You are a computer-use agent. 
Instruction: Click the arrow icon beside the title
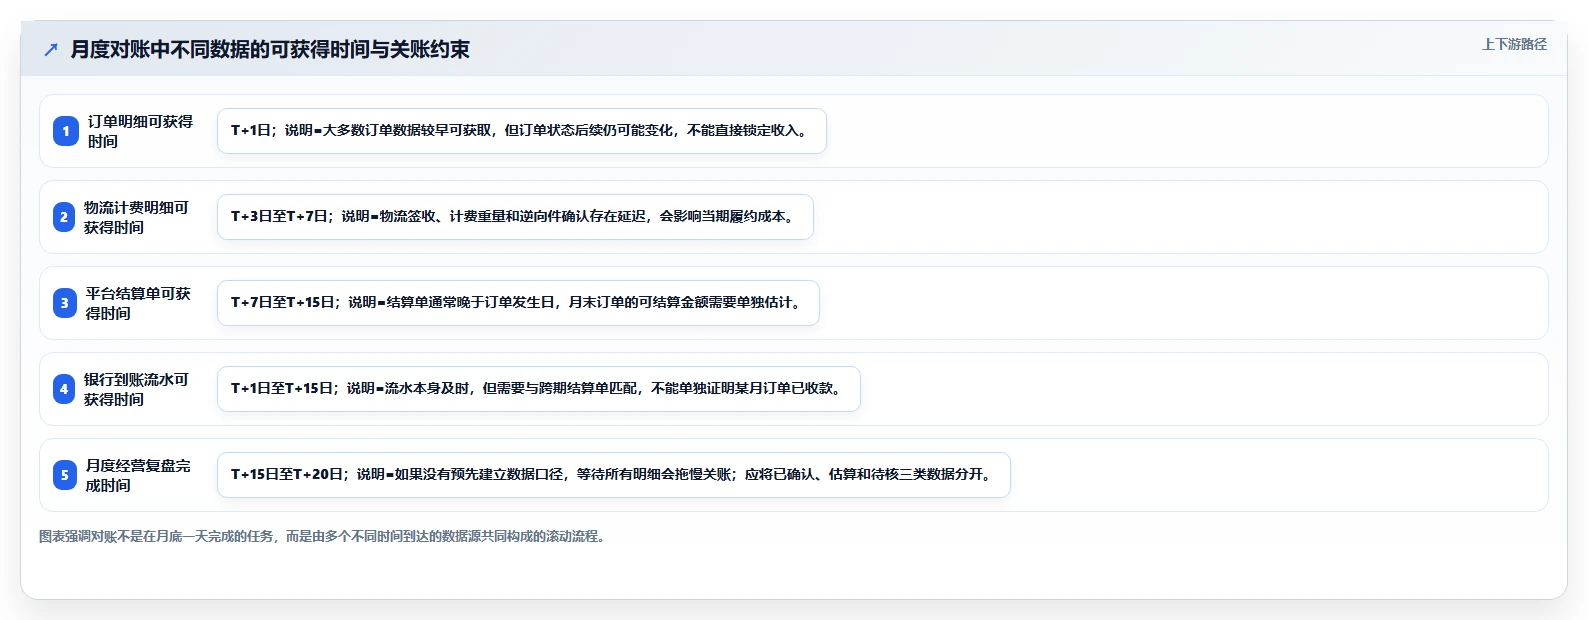click(x=50, y=50)
